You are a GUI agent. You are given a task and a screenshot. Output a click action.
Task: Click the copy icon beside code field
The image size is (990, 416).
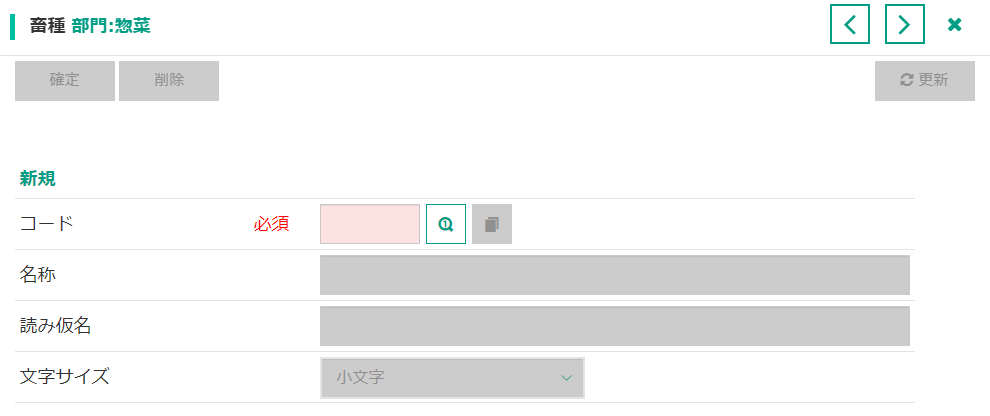(x=492, y=224)
